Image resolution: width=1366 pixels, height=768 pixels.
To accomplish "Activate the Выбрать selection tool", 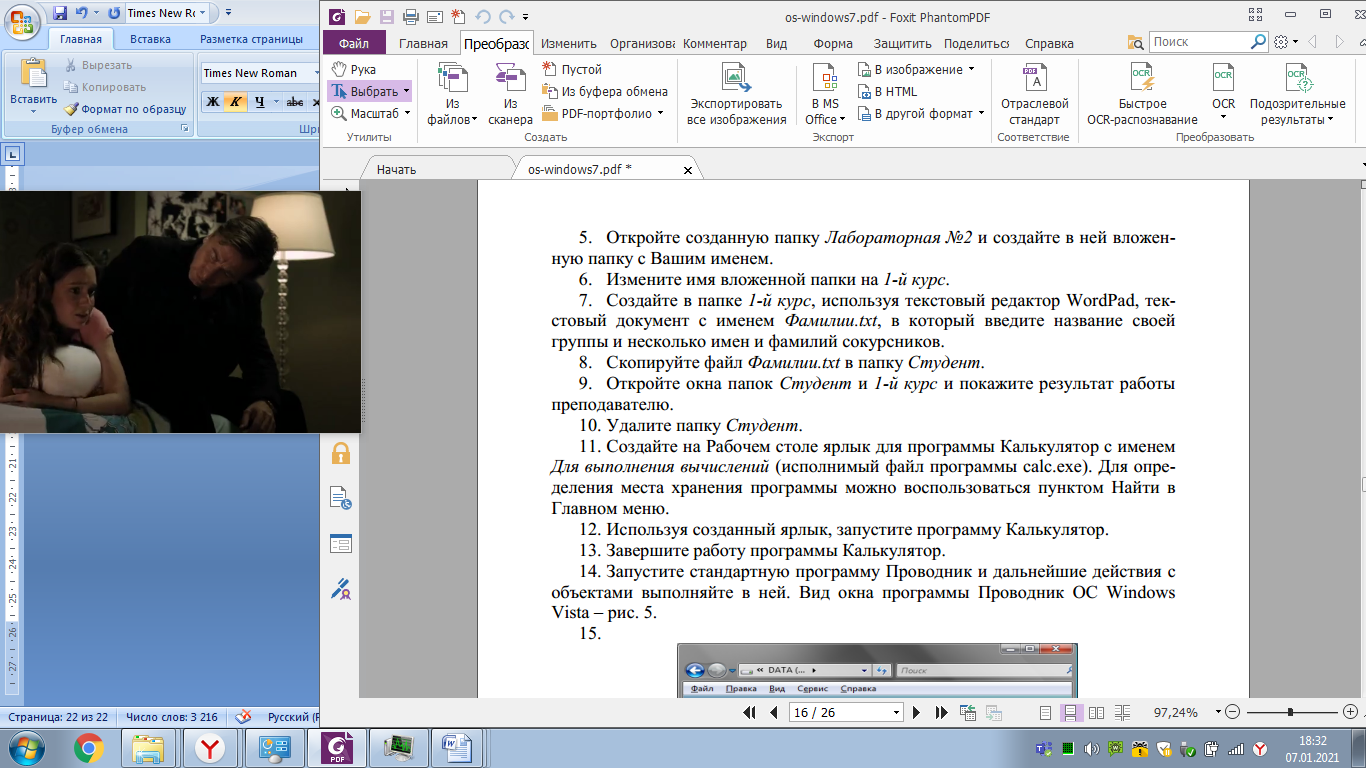I will [369, 92].
